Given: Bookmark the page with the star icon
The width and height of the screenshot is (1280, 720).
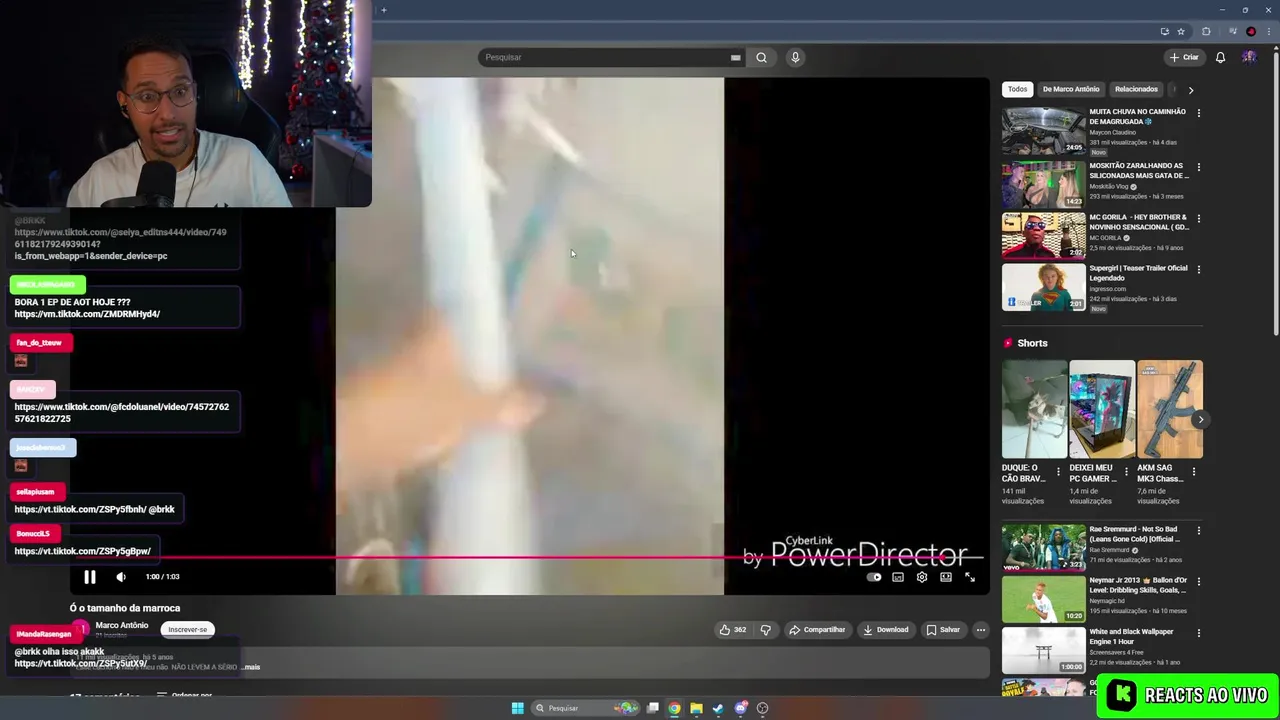Looking at the screenshot, I should click(1181, 31).
